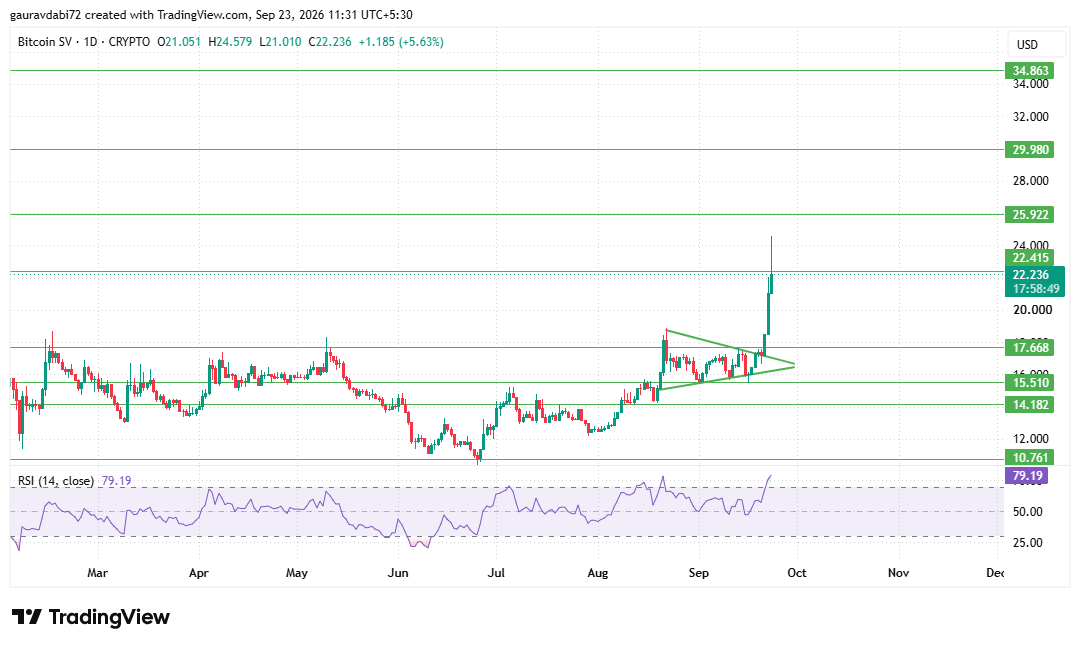
Task: Click the countdown timer 17:58:49
Action: tap(1035, 289)
